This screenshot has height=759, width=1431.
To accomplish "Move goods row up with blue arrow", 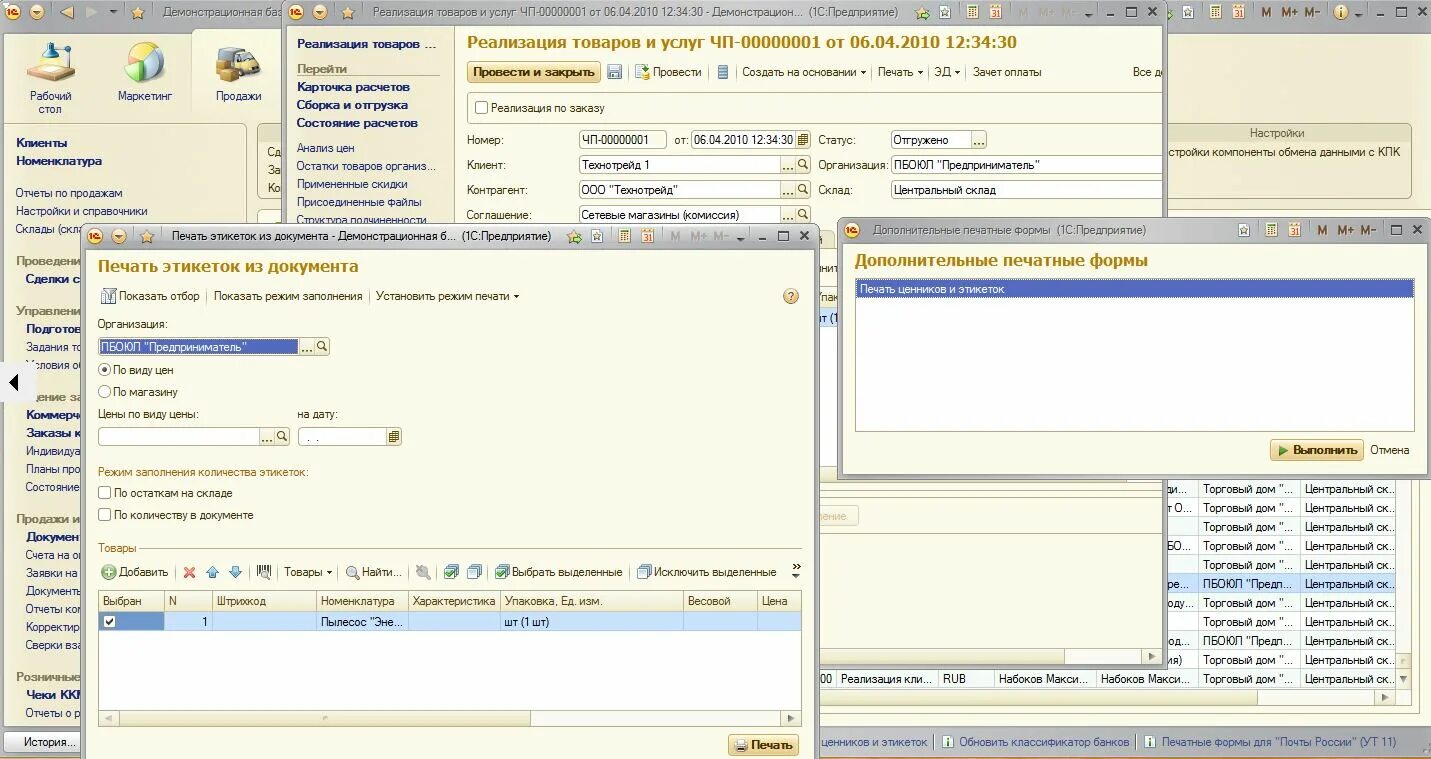I will click(212, 572).
